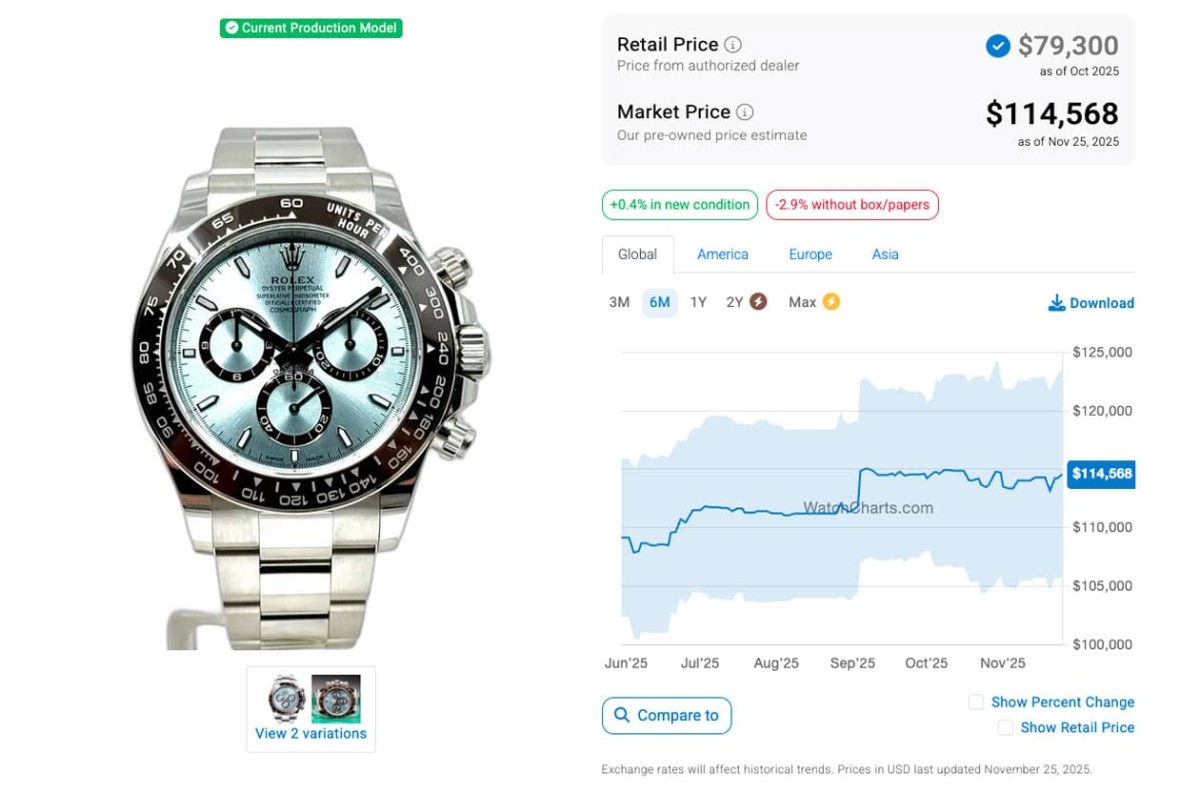This screenshot has width=1200, height=794.
Task: Click the Download arrow icon
Action: coord(1056,303)
